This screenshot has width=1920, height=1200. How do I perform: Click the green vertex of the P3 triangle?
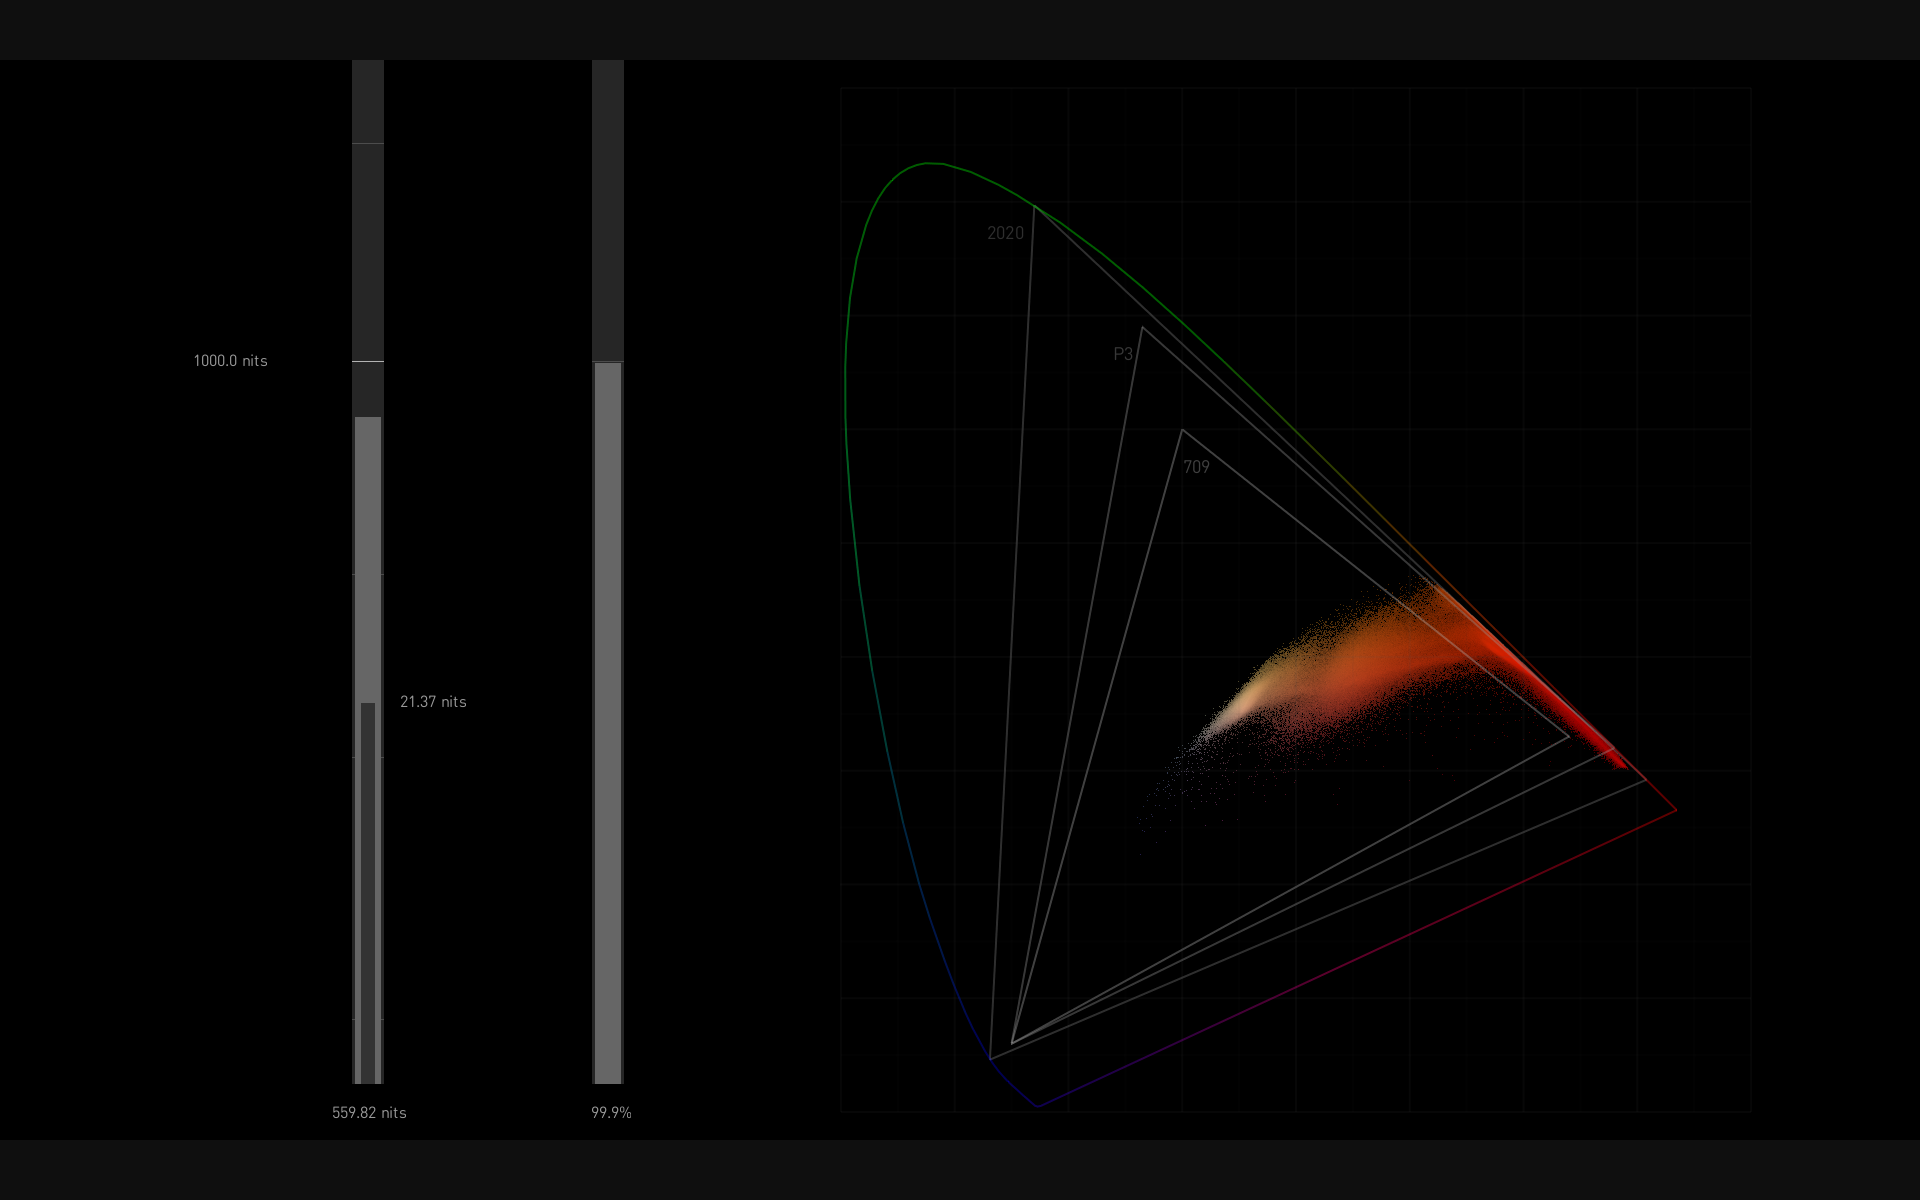pos(1142,327)
